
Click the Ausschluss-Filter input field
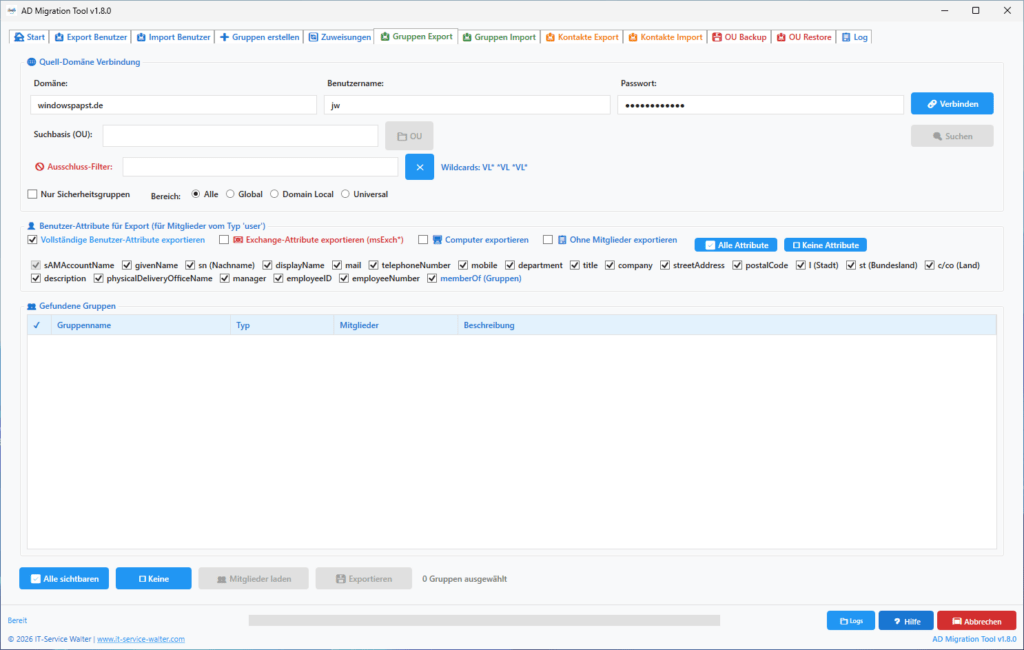(260, 167)
